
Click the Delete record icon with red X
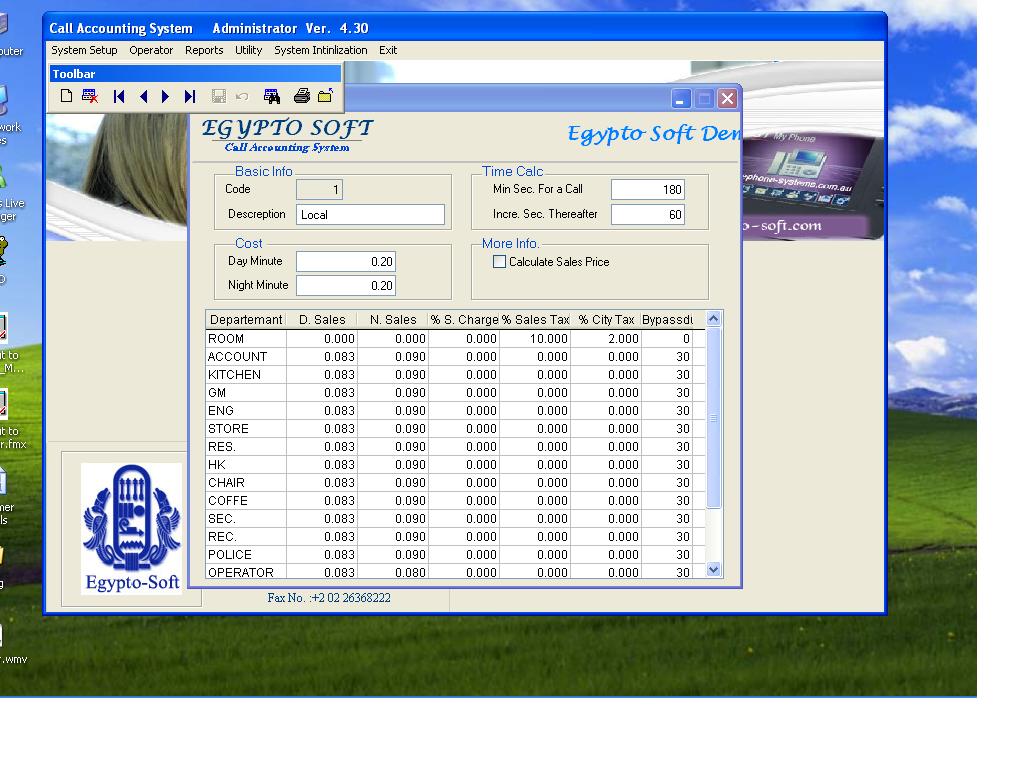click(90, 96)
